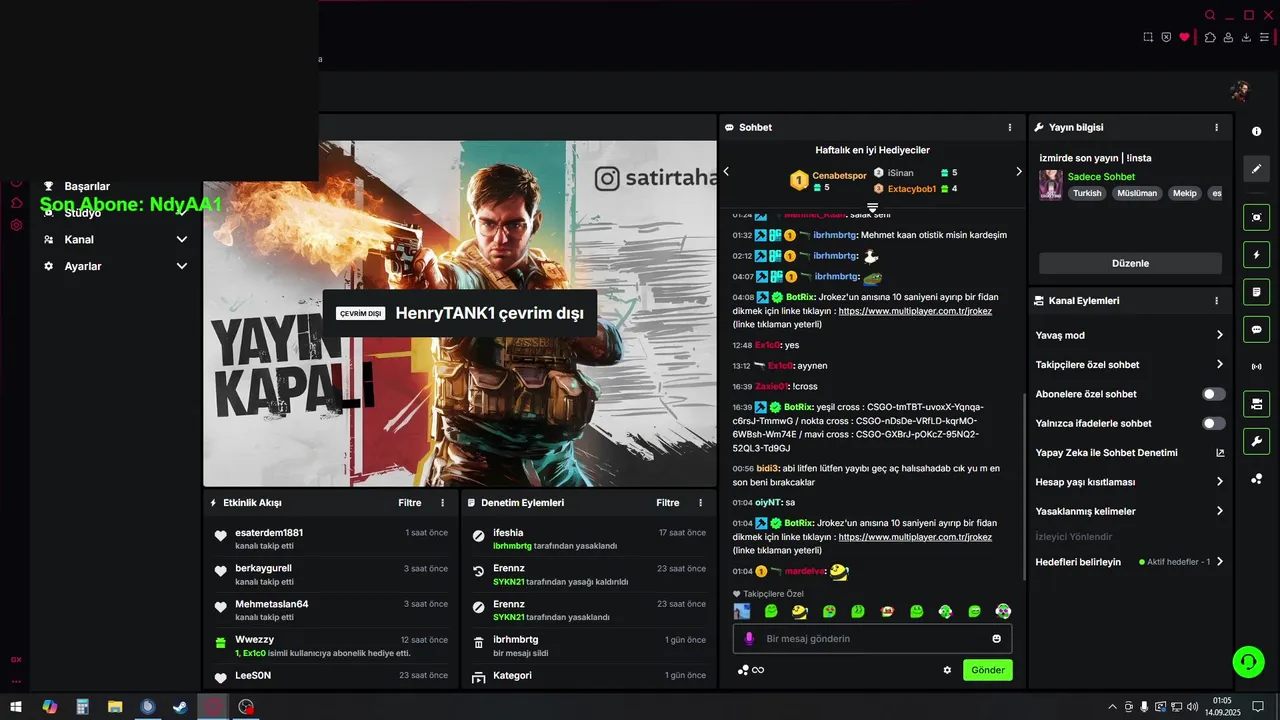1280x720 pixels.
Task: Expand the Ayarlar section in the sidebar
Action: (x=182, y=266)
